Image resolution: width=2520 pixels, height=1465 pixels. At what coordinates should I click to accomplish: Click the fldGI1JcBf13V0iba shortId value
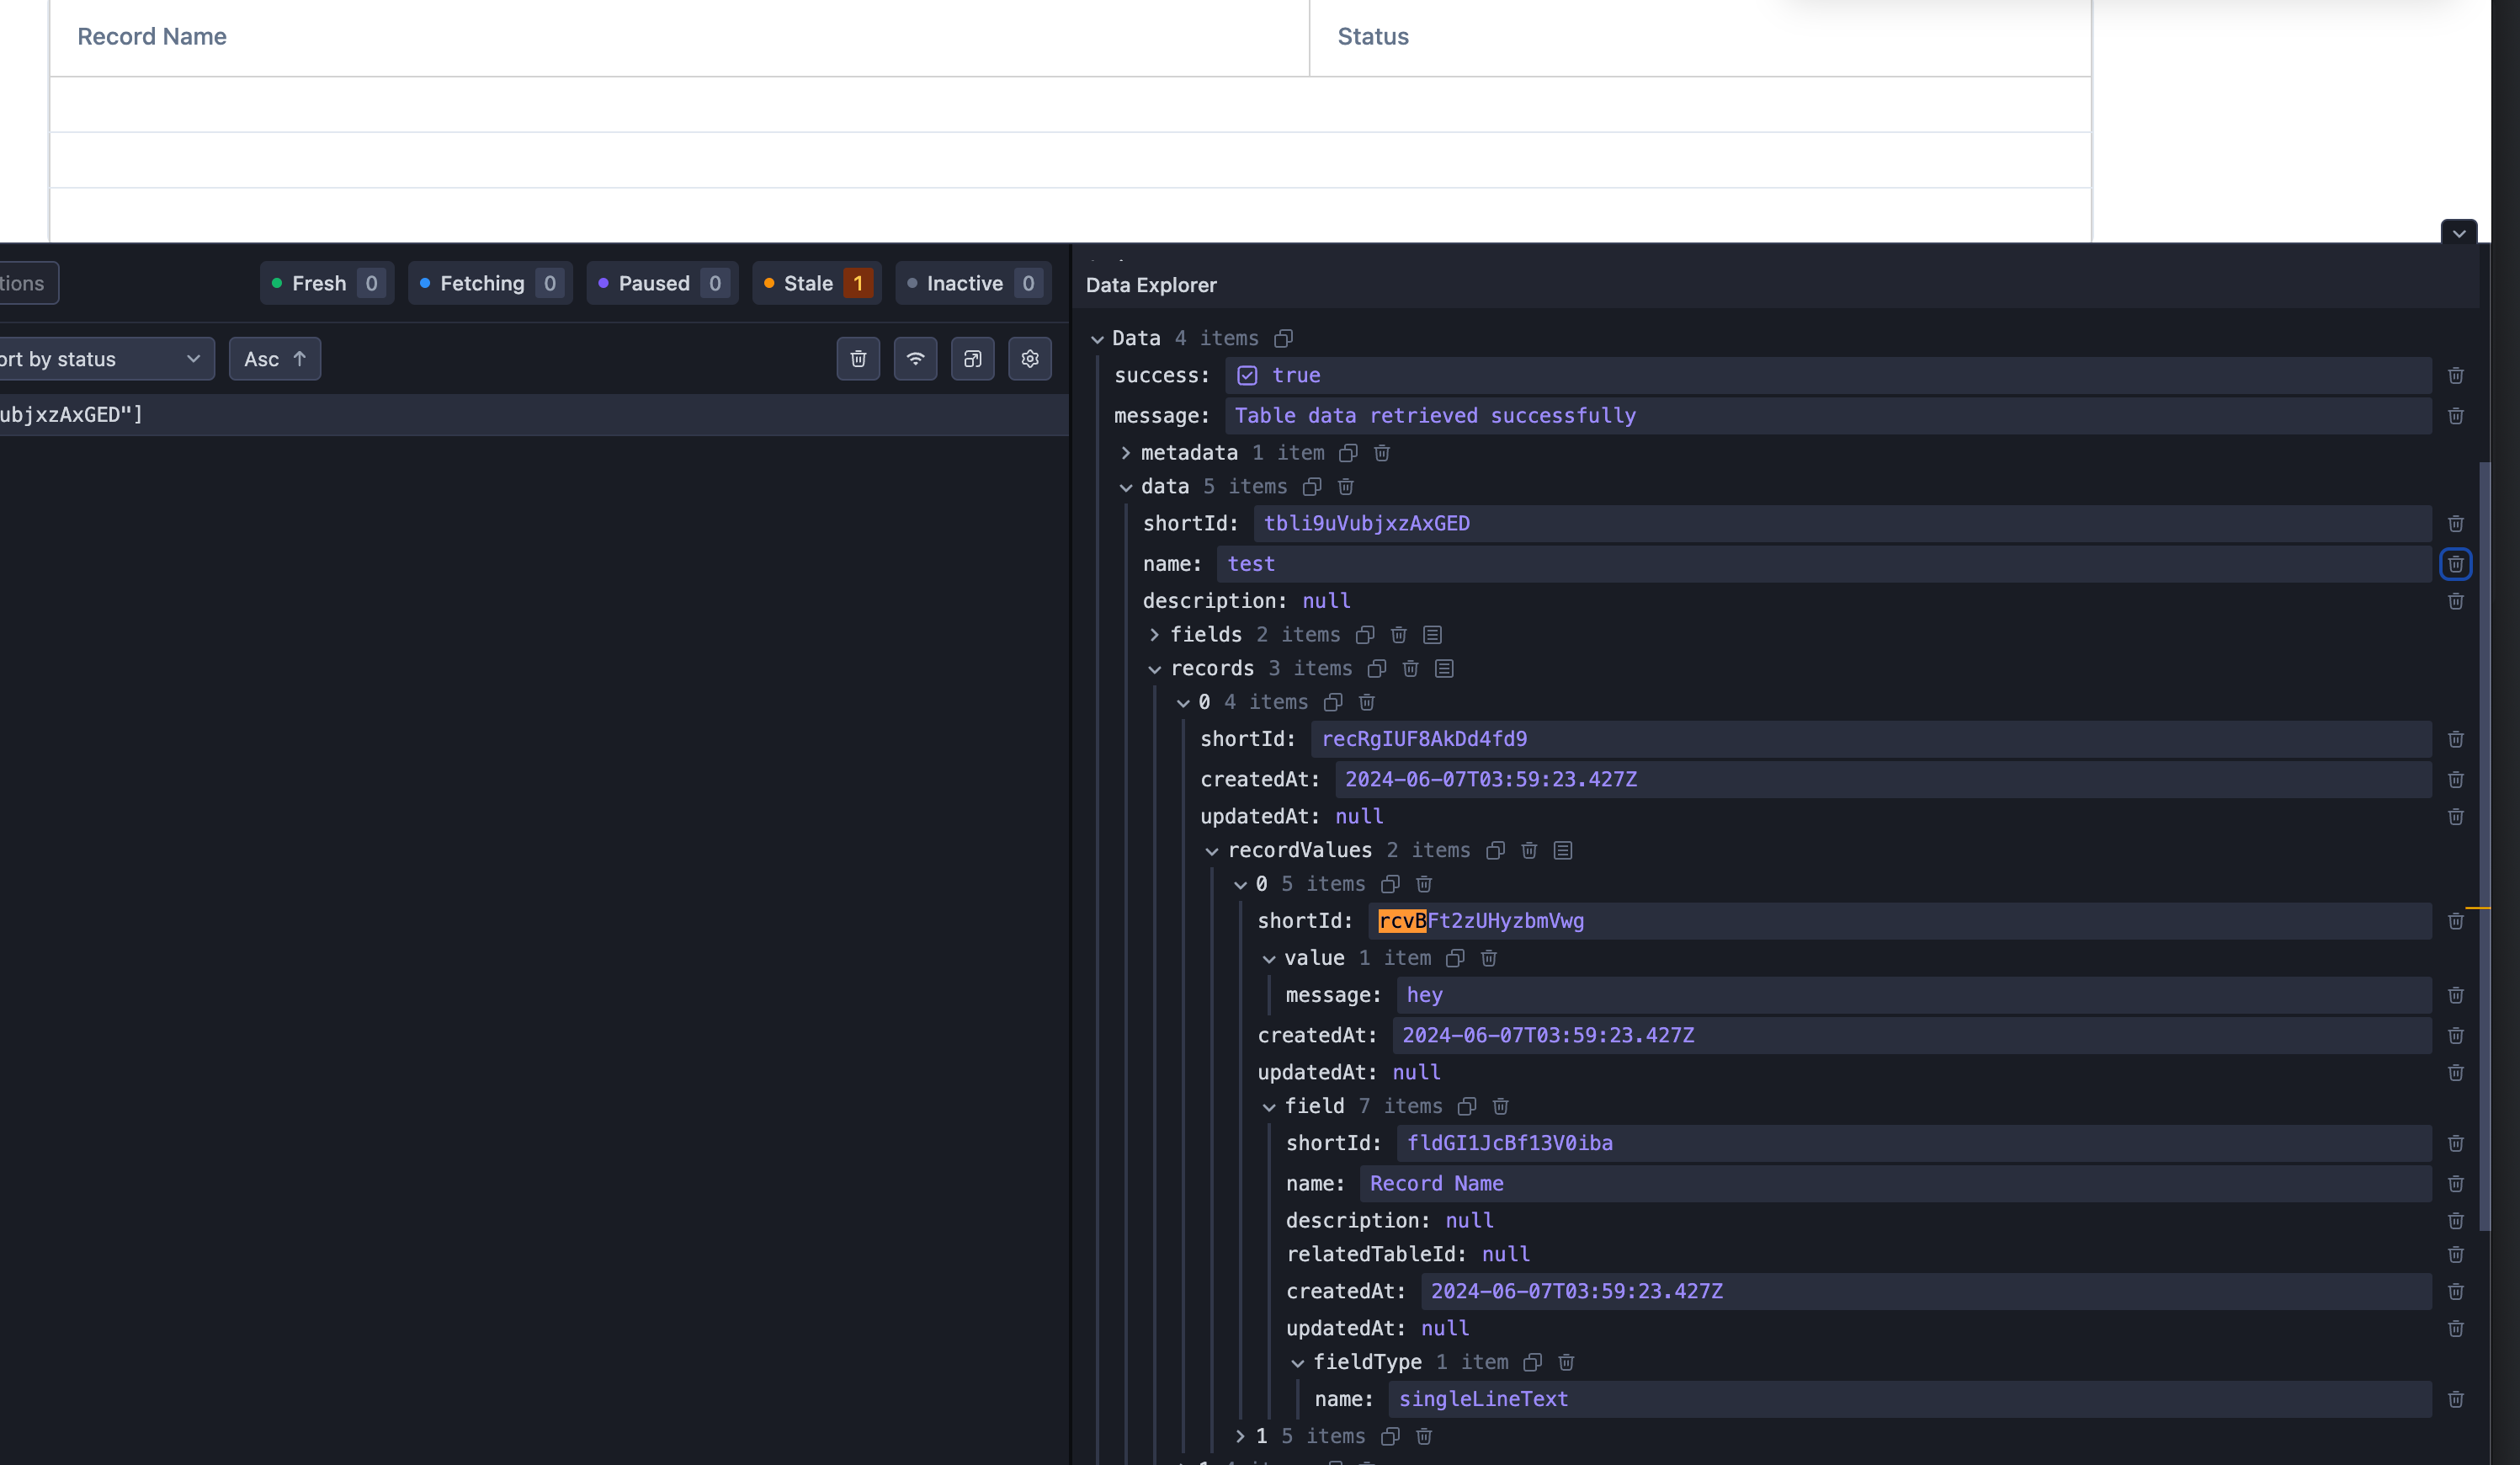[1914, 1144]
